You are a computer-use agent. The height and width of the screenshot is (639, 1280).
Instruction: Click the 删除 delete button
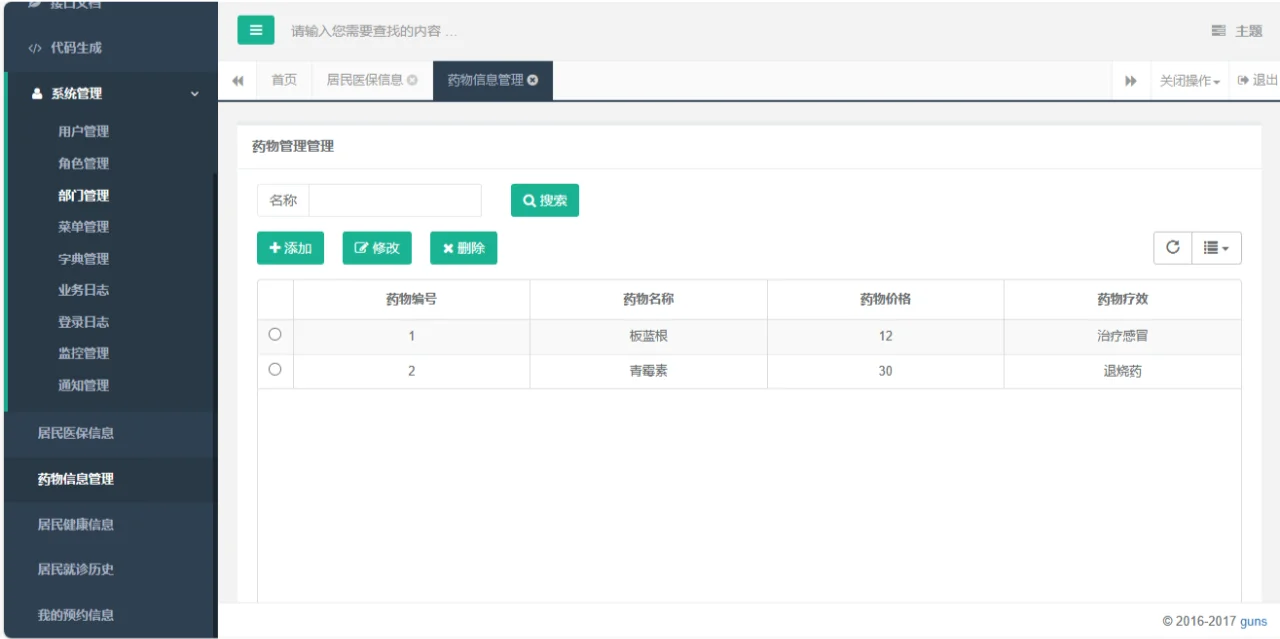click(x=463, y=248)
